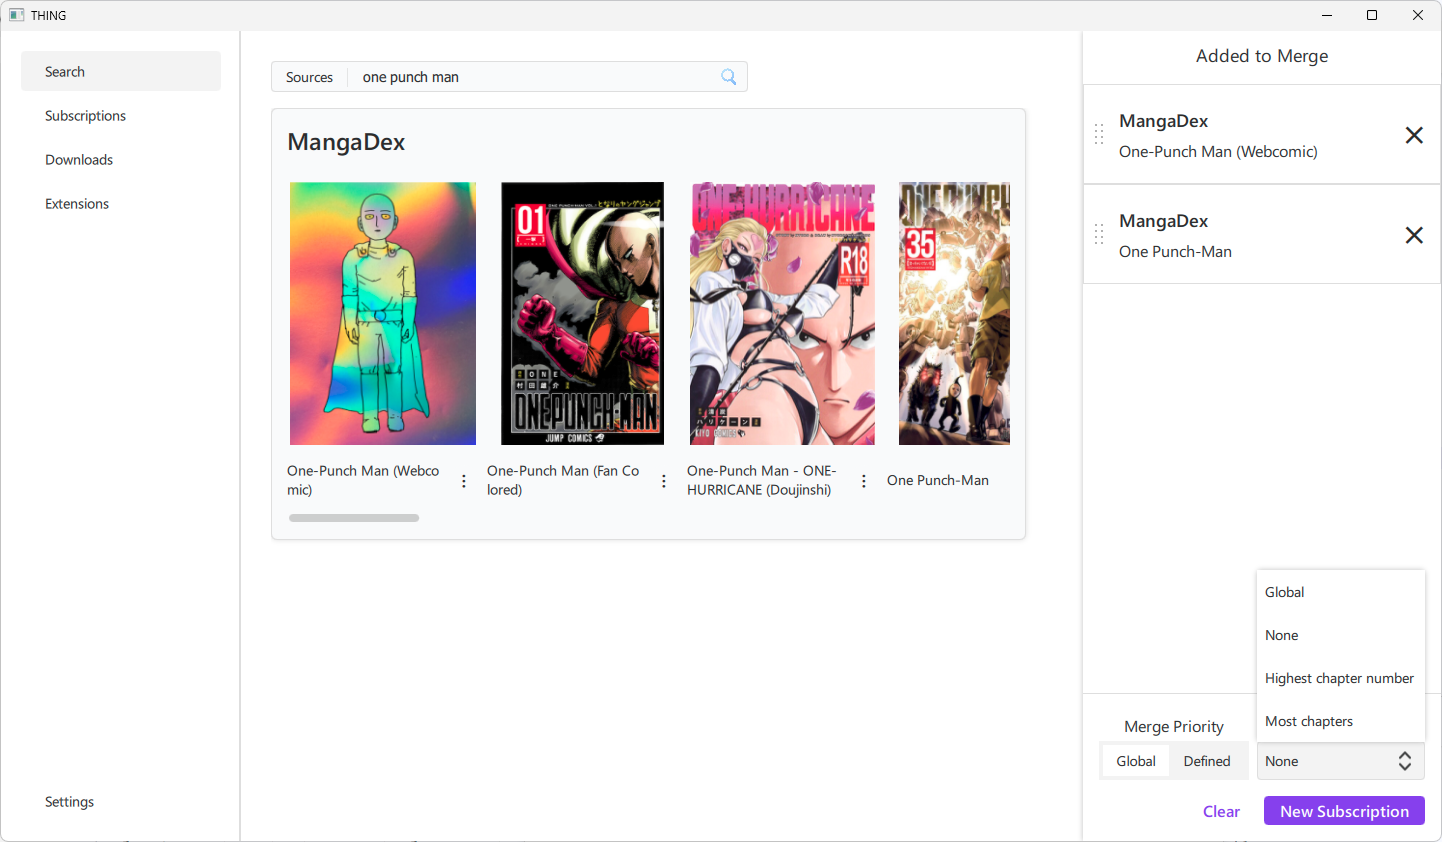Screen dimensions: 1442x842
Task: Select One-Punch Man (Webcomic) cover thumbnail
Action: click(383, 313)
